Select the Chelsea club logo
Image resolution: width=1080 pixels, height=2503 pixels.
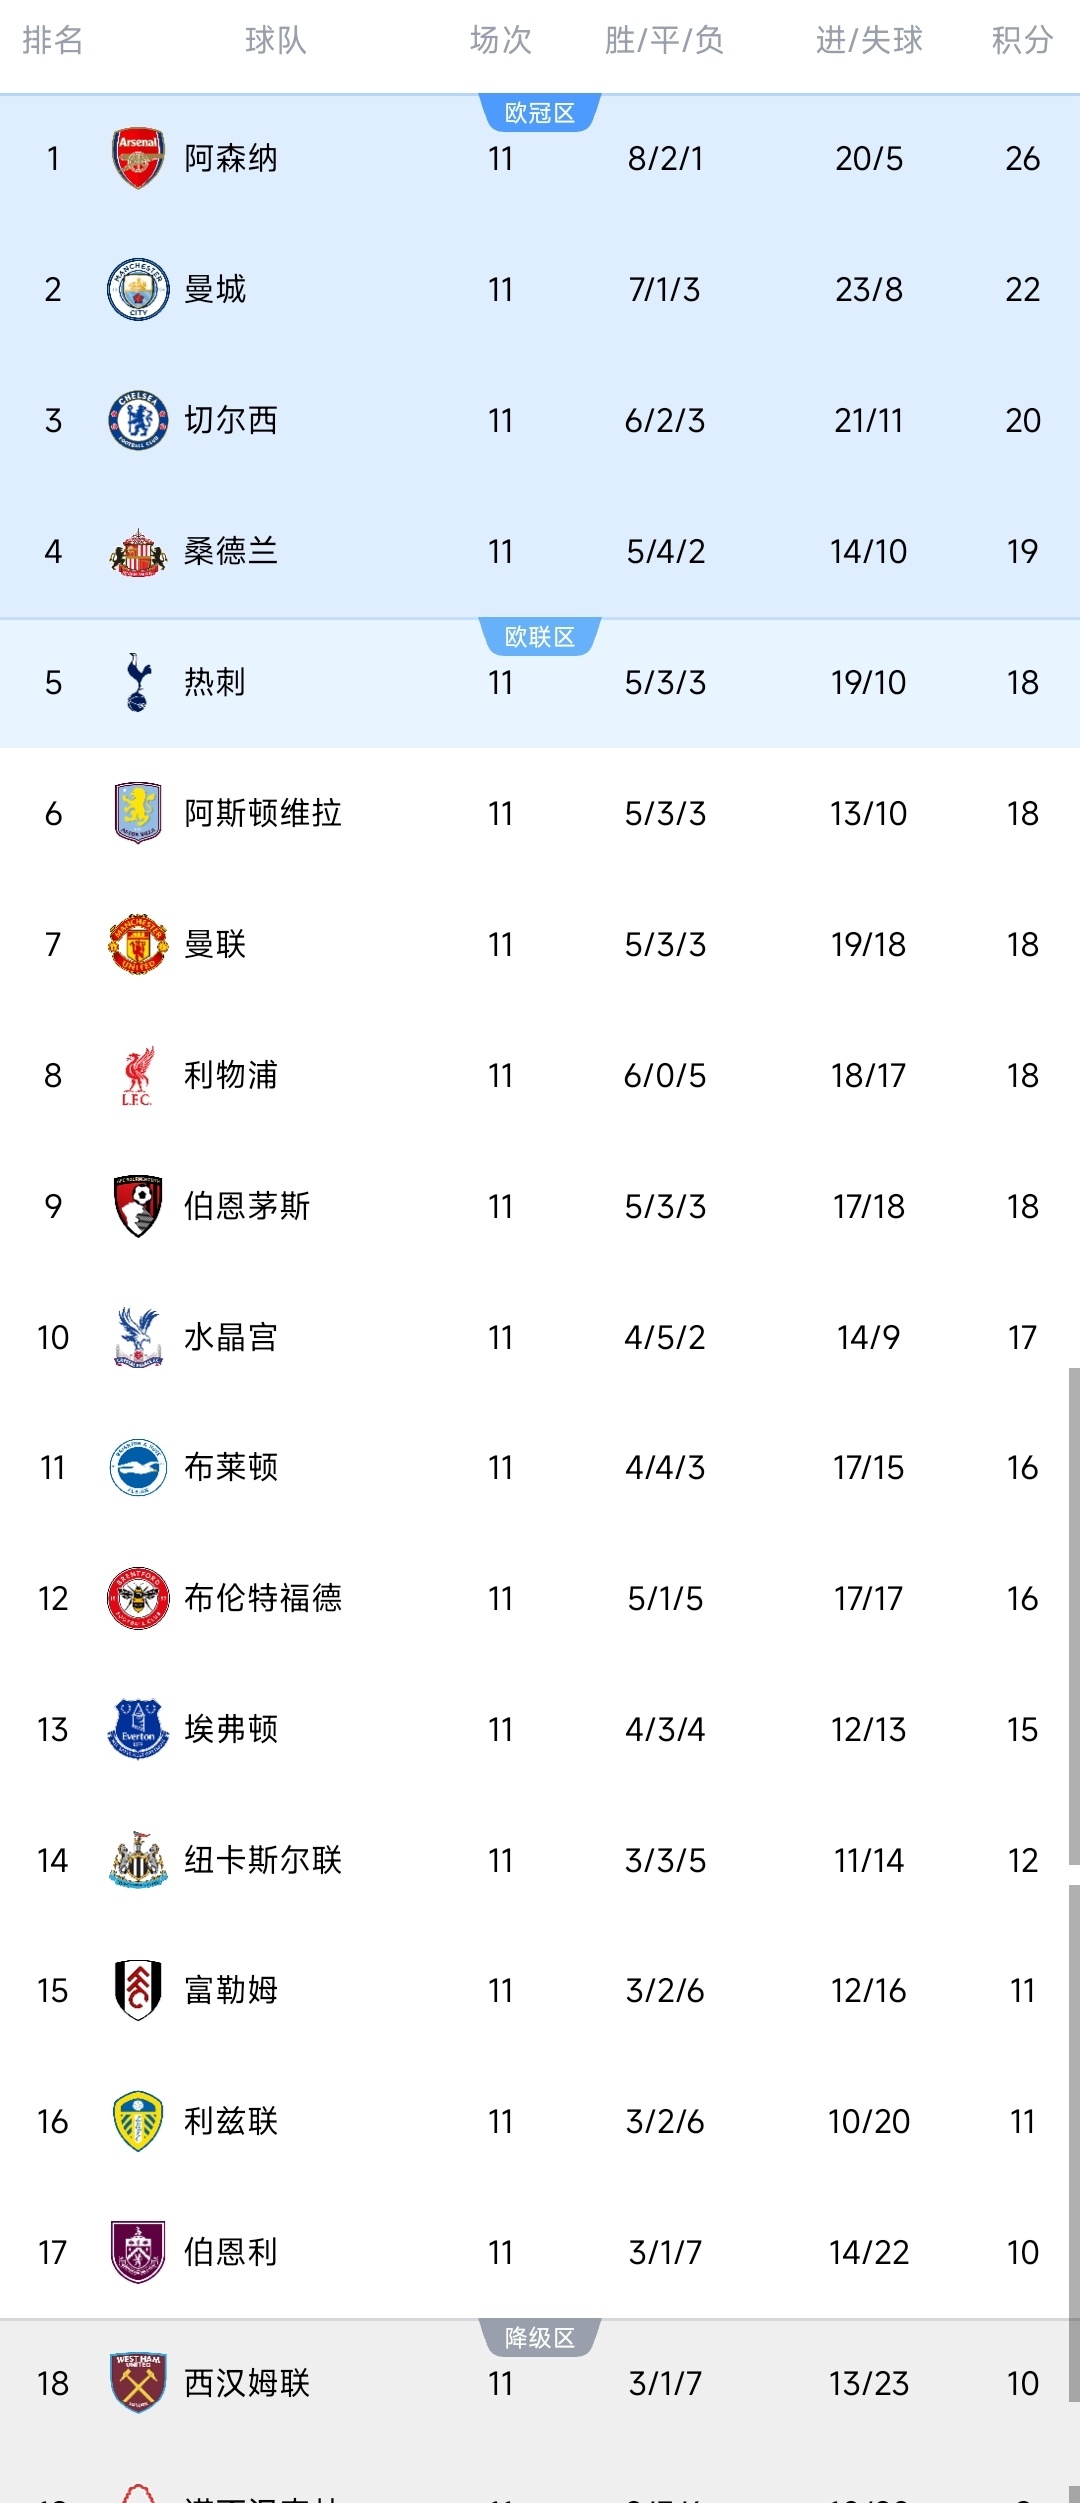[138, 420]
